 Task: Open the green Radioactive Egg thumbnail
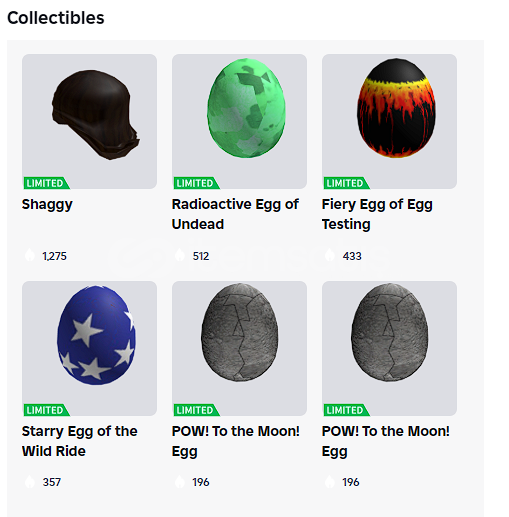239,121
